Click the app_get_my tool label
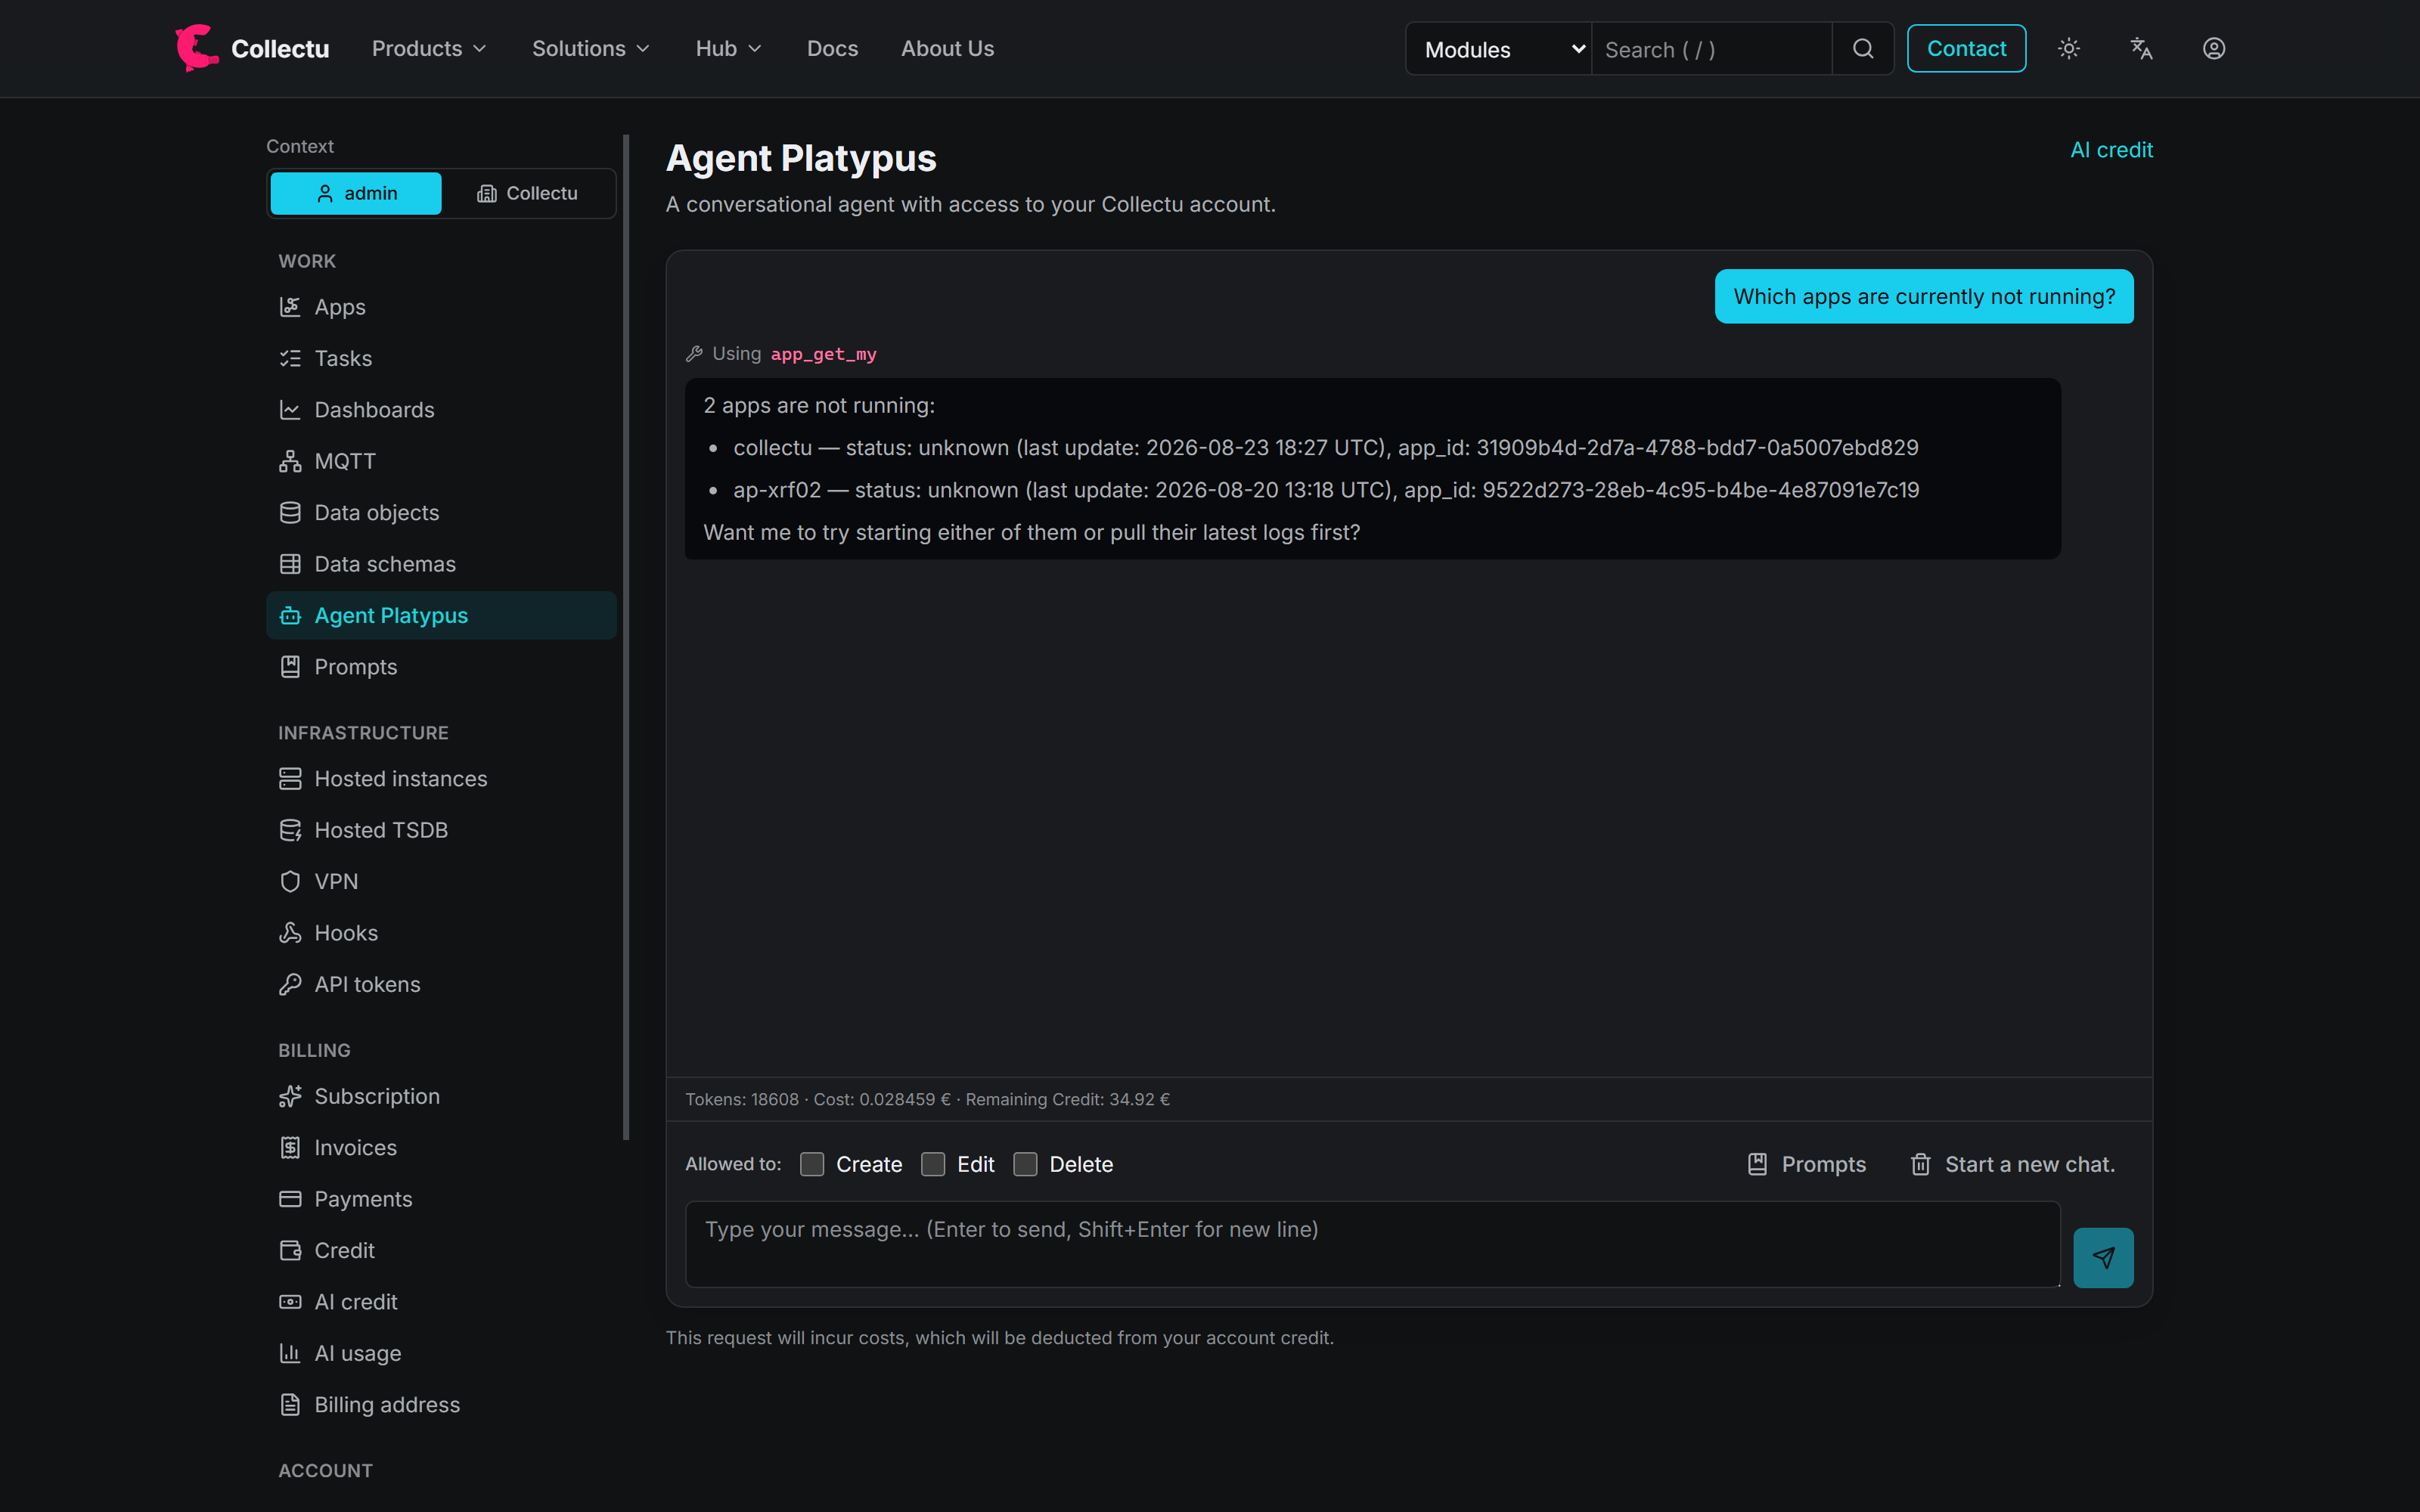Viewport: 2420px width, 1512px height. point(823,354)
